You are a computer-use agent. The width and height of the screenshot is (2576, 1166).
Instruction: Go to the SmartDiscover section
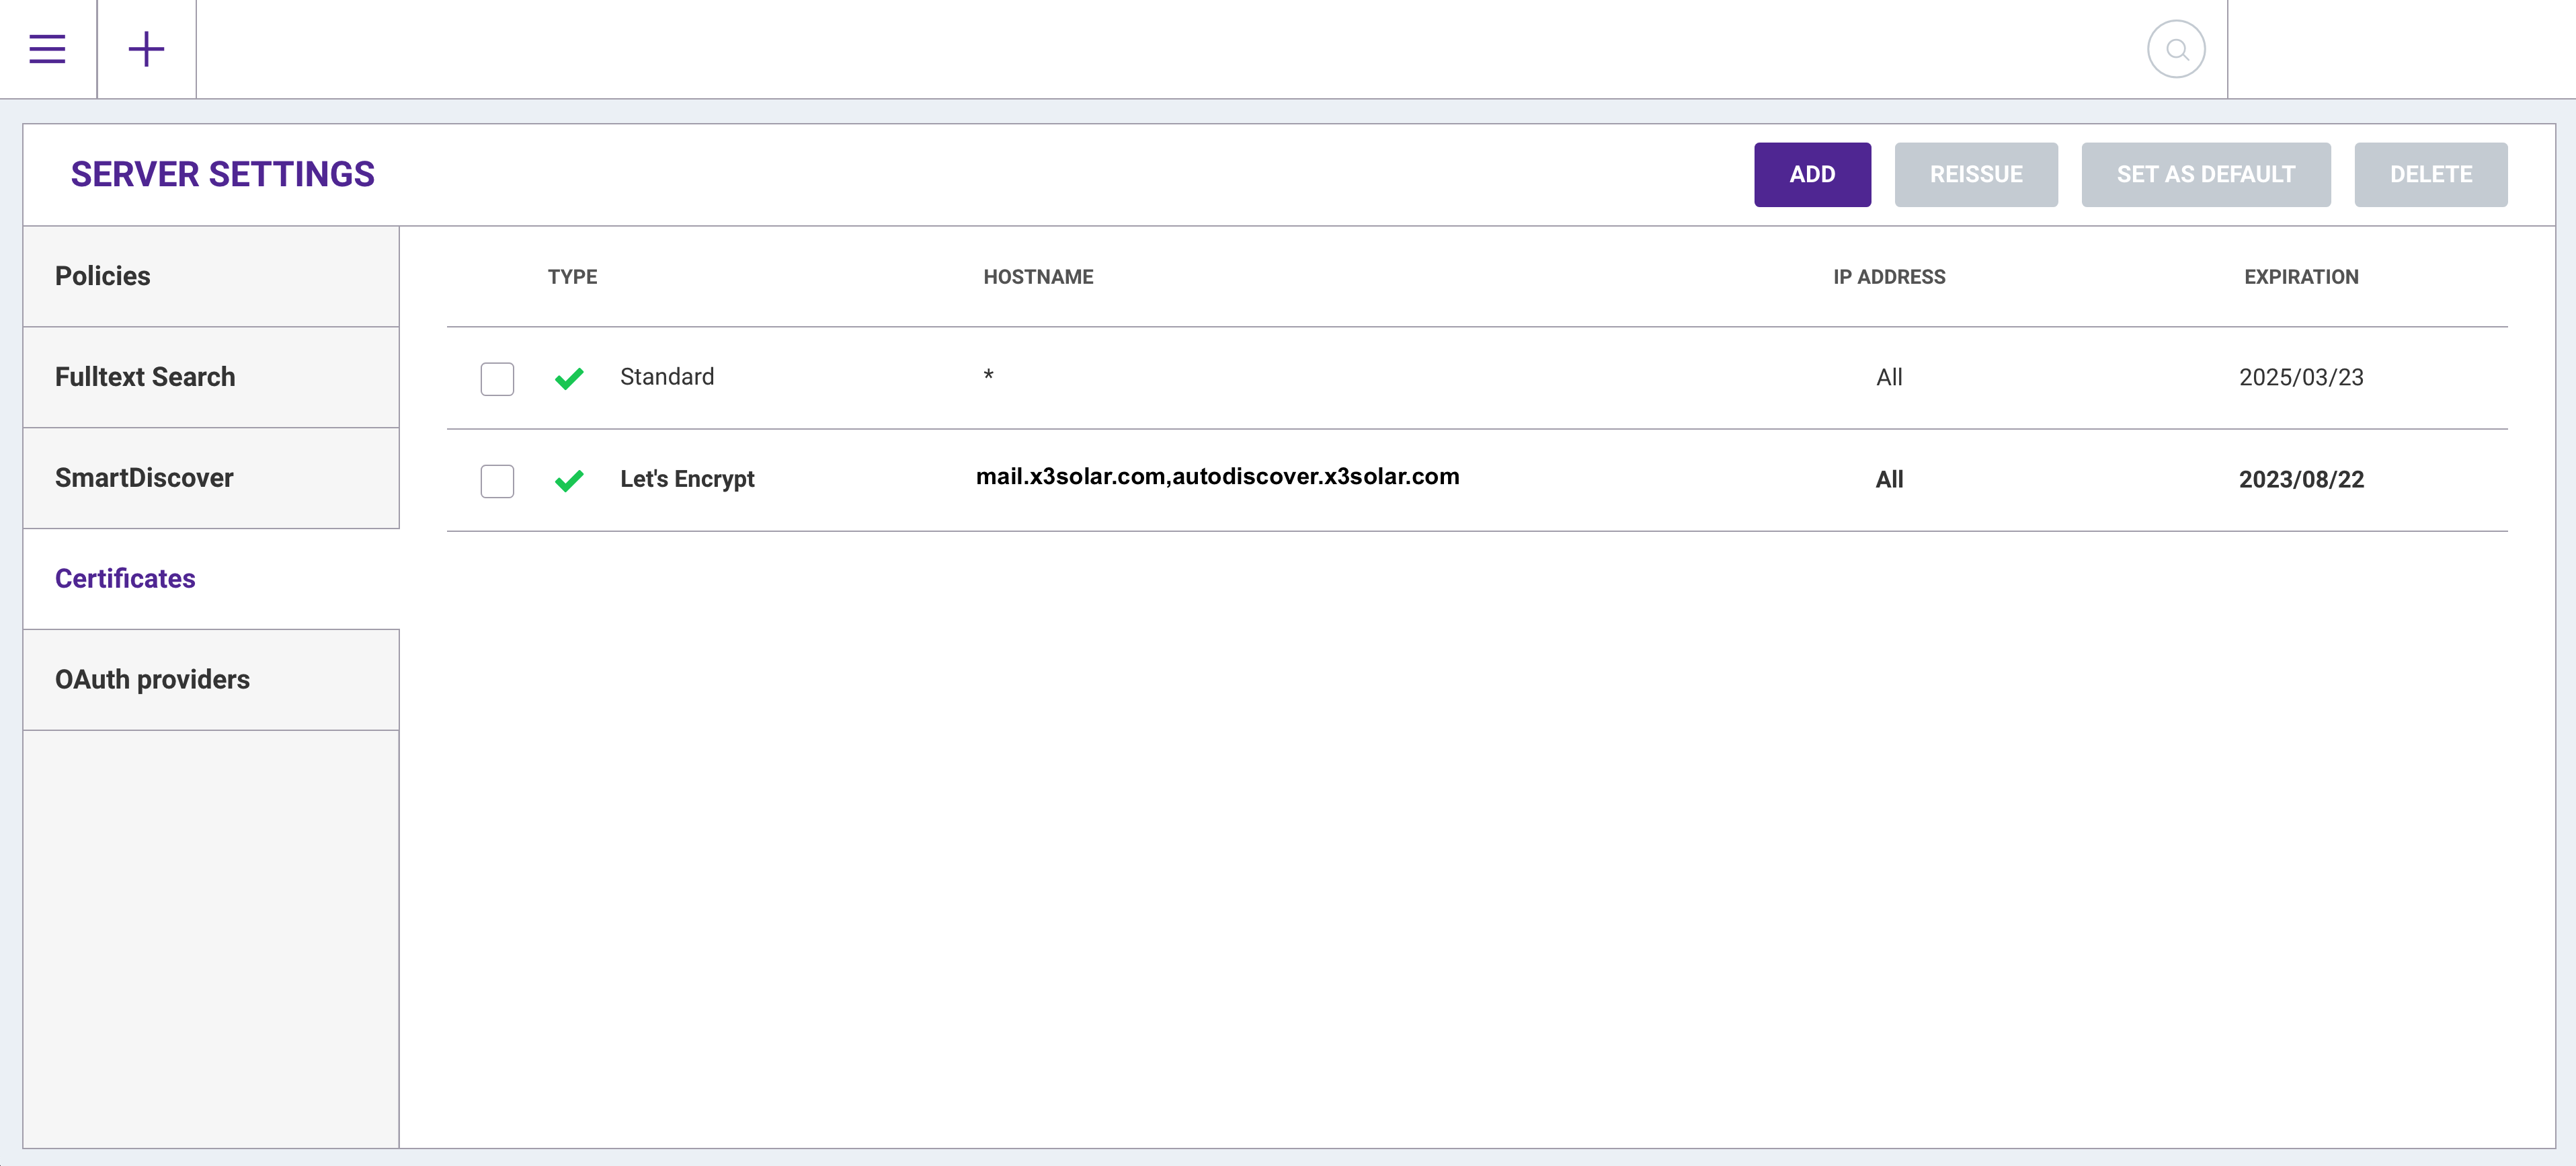click(x=143, y=478)
